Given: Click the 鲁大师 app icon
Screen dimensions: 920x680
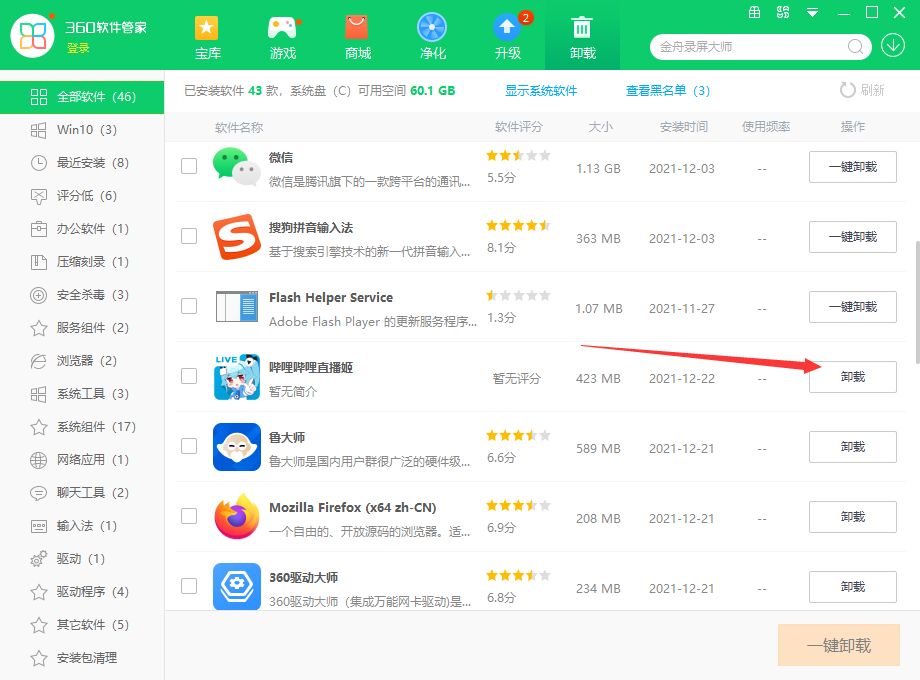Looking at the screenshot, I should [237, 446].
